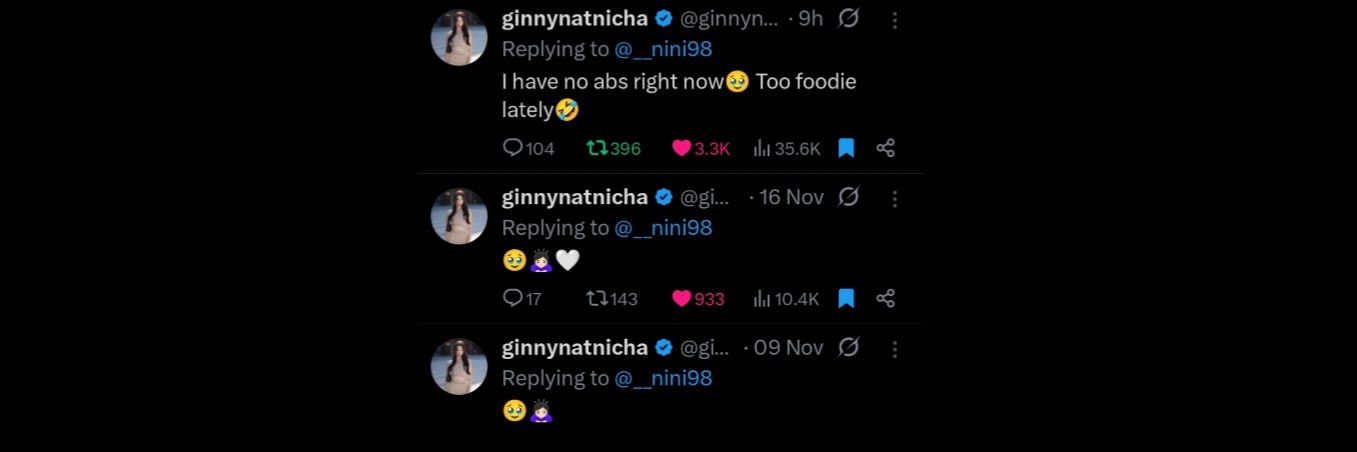The width and height of the screenshot is (1357, 452).
Task: Unlike the tweet with 933 likes
Action: click(x=682, y=298)
